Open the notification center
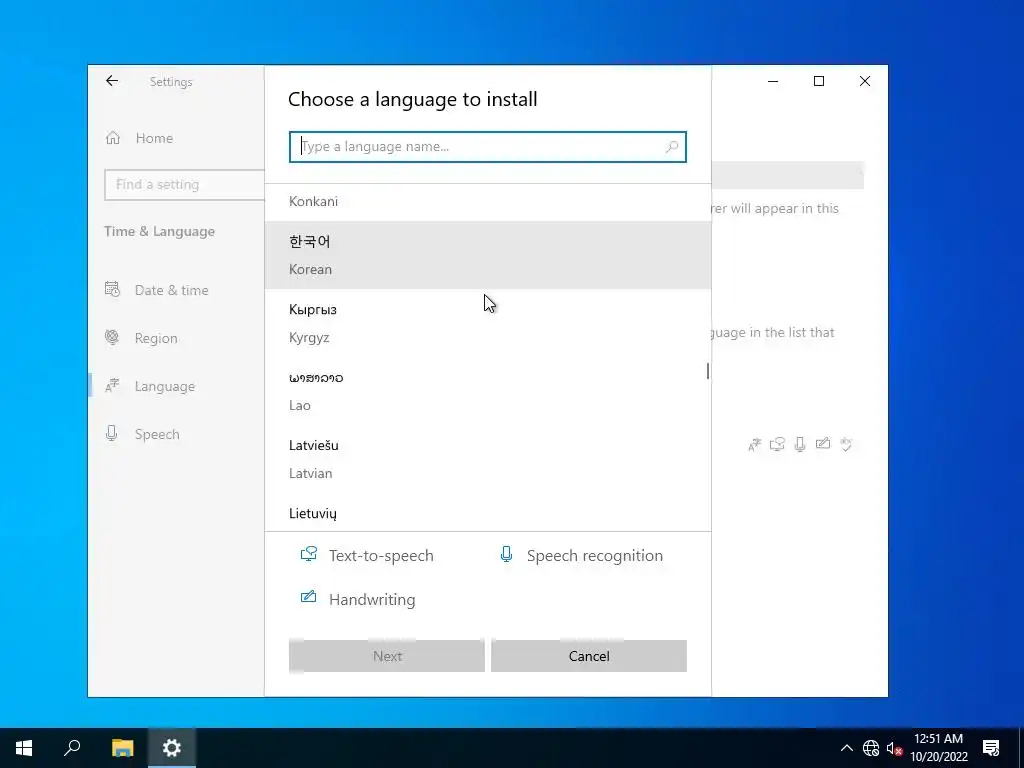 pos(991,748)
